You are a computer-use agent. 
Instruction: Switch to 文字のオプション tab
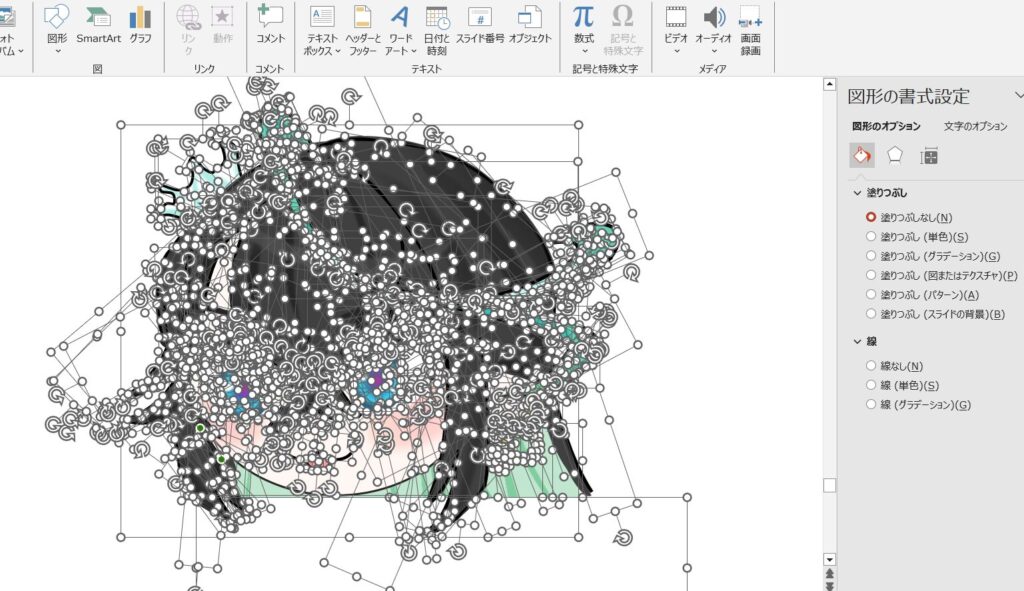click(x=975, y=127)
